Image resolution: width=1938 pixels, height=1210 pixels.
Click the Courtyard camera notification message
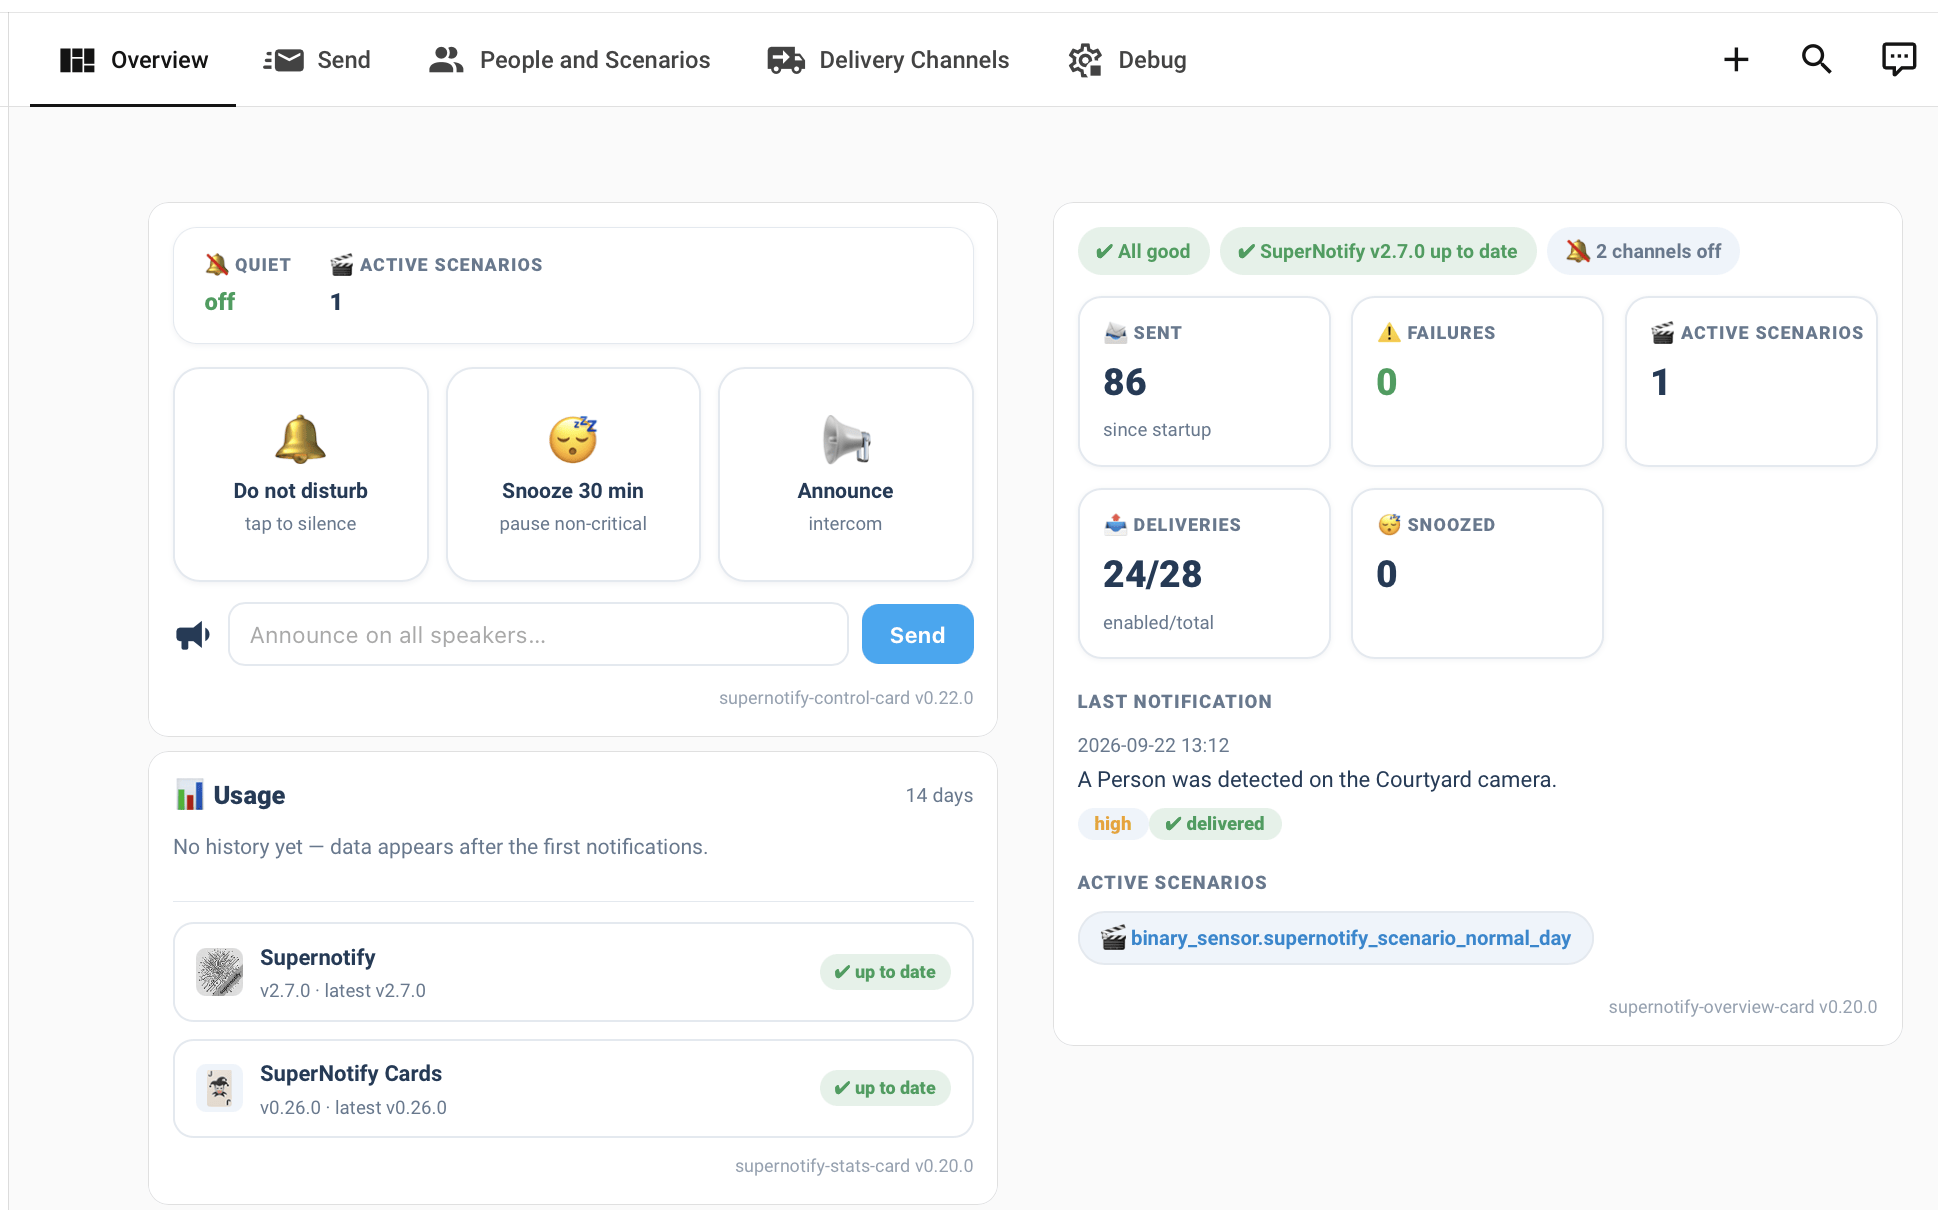pyautogui.click(x=1317, y=780)
